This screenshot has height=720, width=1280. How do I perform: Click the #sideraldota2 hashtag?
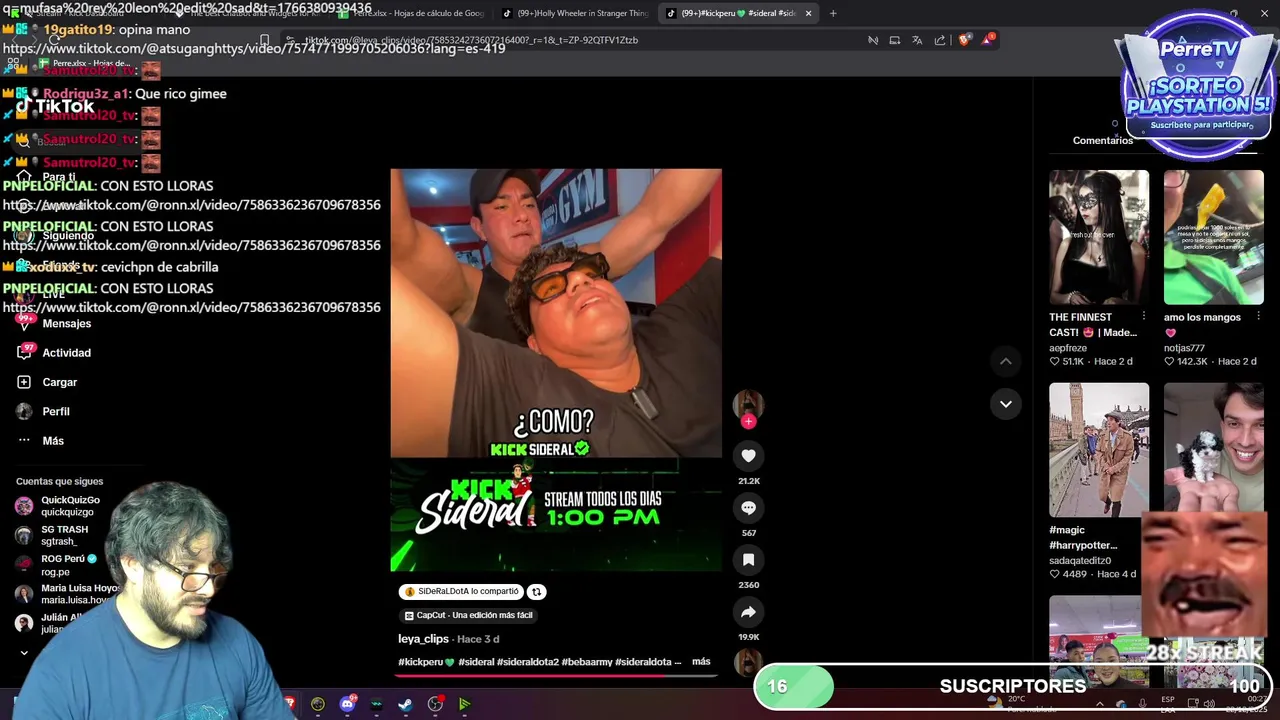[x=527, y=662]
